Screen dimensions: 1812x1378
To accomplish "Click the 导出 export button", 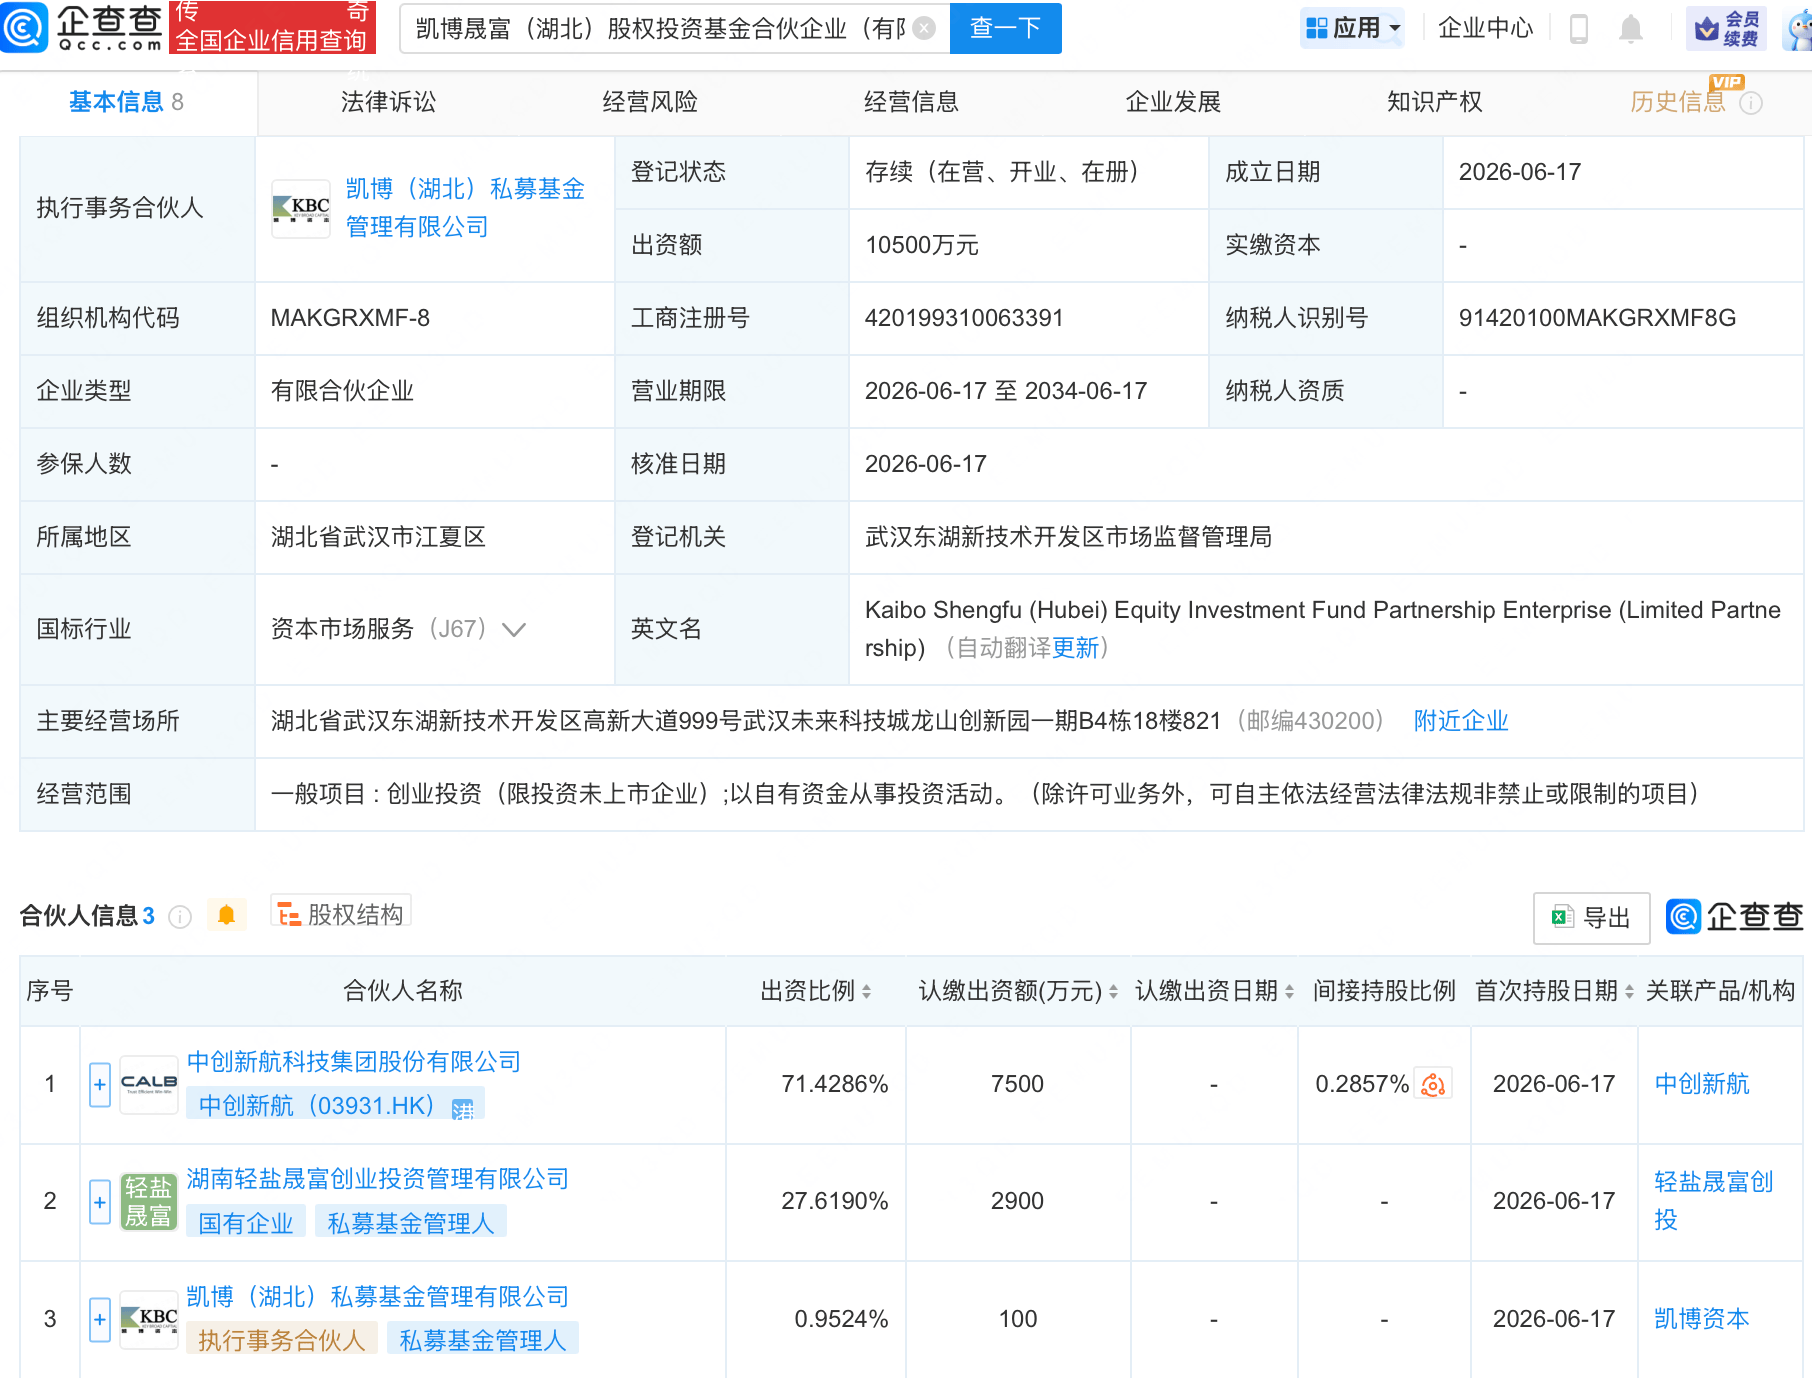I will point(1591,918).
